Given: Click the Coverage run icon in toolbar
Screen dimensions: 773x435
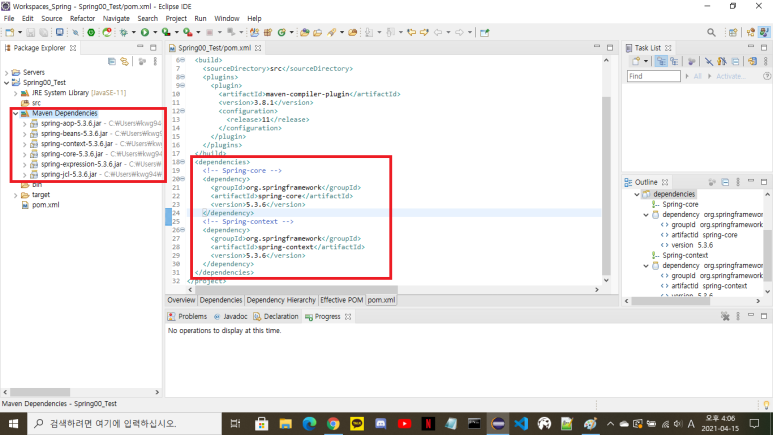Looking at the screenshot, I should (x=166, y=33).
